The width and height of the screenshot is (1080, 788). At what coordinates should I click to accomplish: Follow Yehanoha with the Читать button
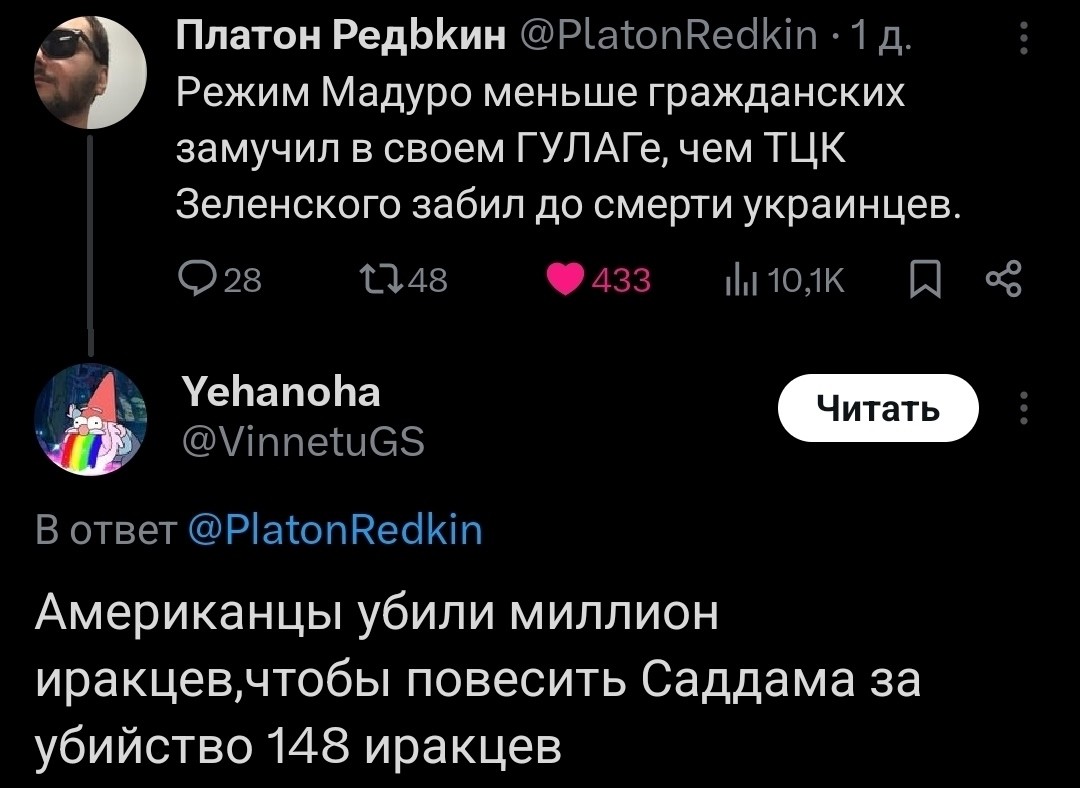[x=877, y=408]
